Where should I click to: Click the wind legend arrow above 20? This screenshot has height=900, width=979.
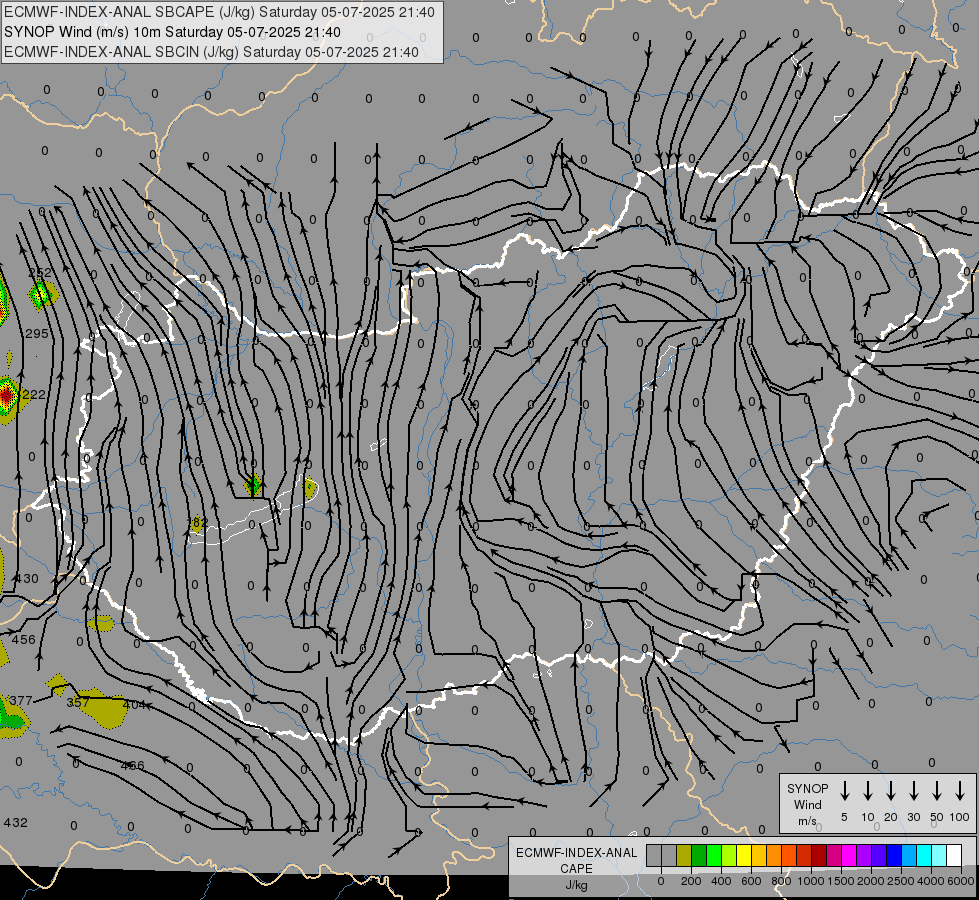(890, 791)
